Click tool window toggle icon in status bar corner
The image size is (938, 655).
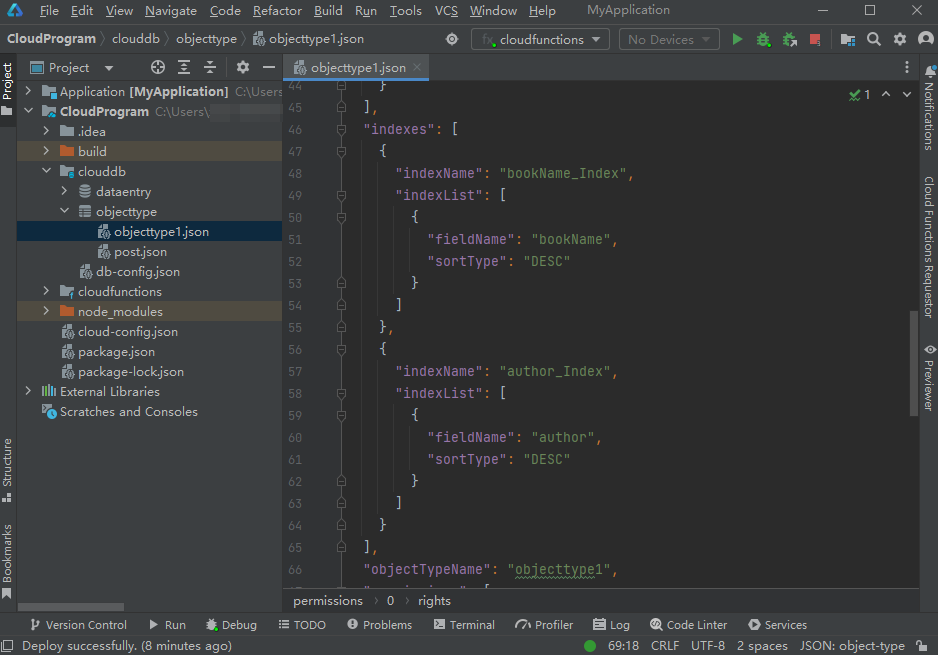[7, 646]
